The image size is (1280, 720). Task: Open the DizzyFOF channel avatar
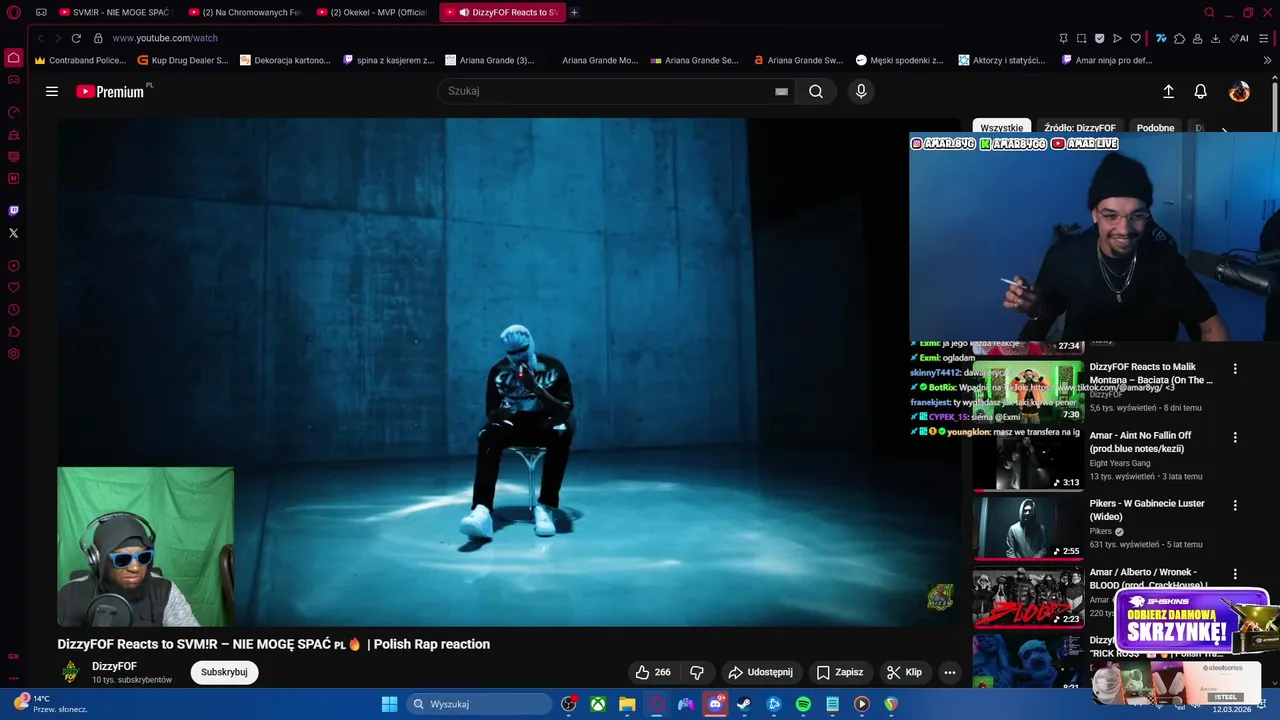click(70, 672)
